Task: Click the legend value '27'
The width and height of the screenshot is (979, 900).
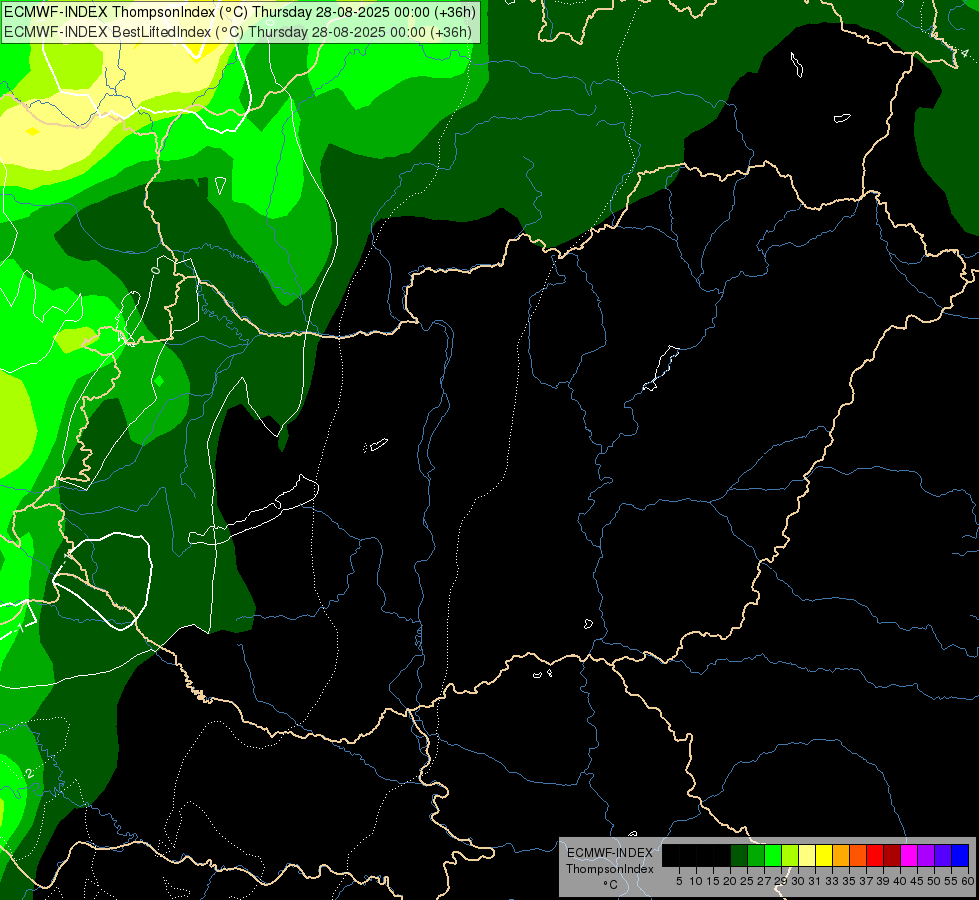Action: pos(765,881)
